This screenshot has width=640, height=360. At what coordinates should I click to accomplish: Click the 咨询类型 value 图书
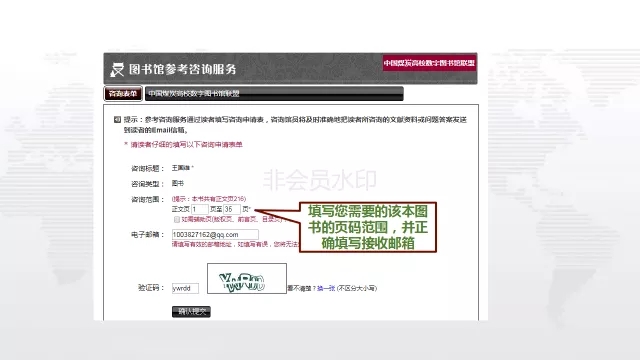pyautogui.click(x=178, y=184)
